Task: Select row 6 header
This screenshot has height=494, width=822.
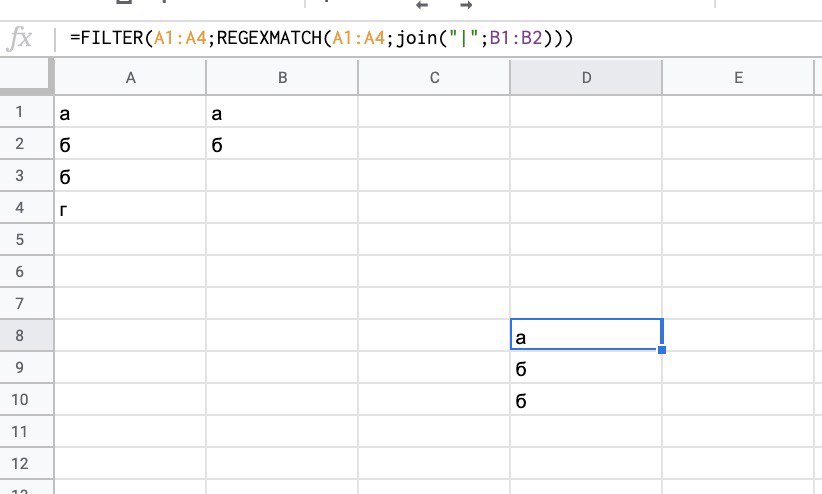Action: pyautogui.click(x=27, y=272)
